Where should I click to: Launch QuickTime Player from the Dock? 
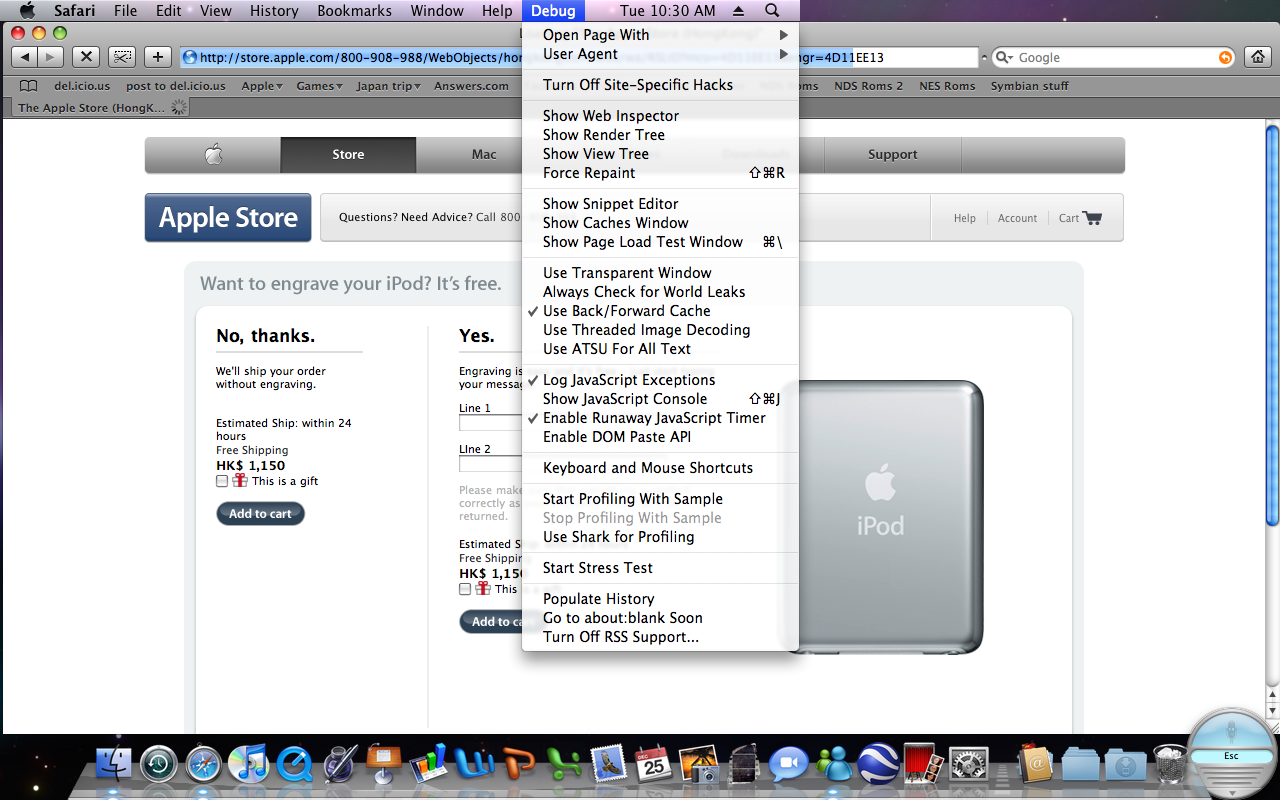[x=294, y=765]
